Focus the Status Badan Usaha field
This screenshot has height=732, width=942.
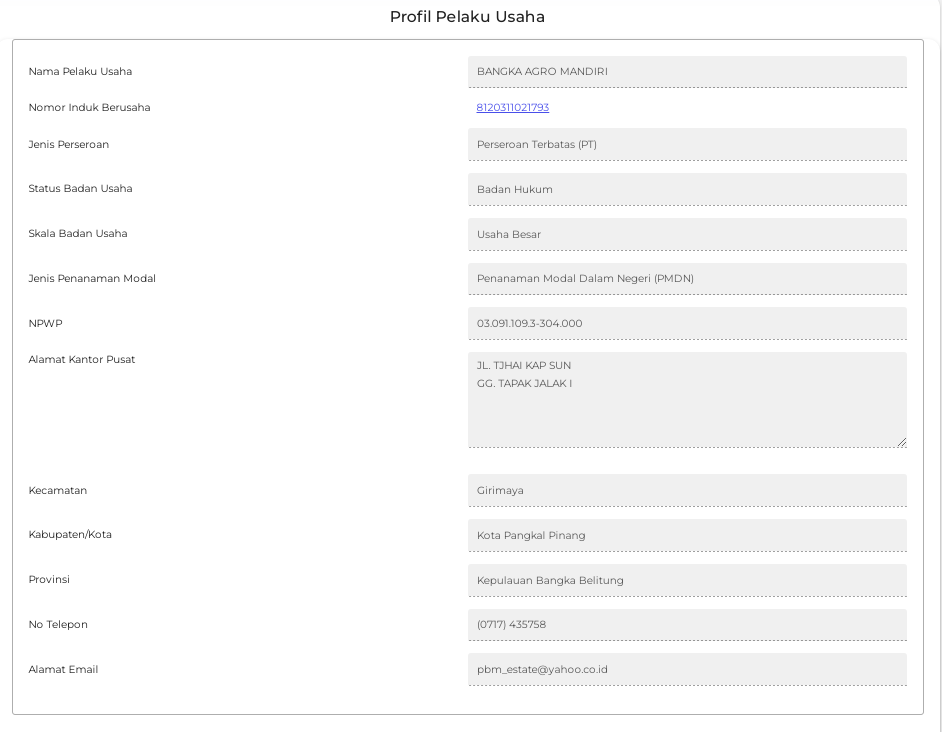687,189
